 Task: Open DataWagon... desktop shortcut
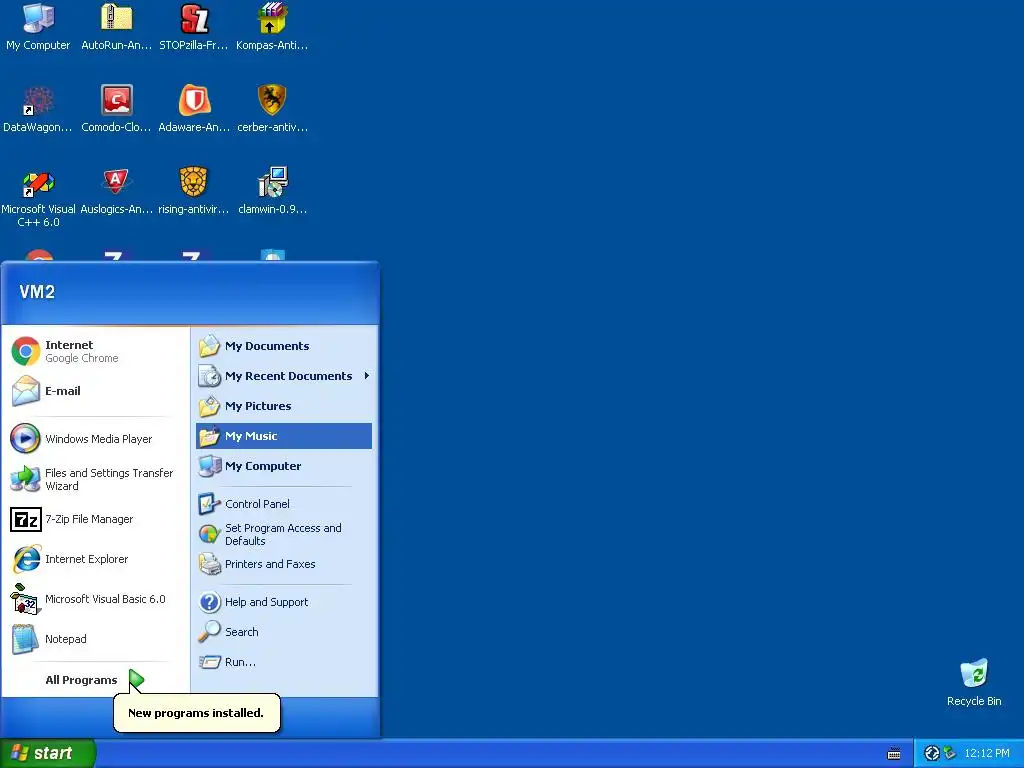[x=38, y=108]
